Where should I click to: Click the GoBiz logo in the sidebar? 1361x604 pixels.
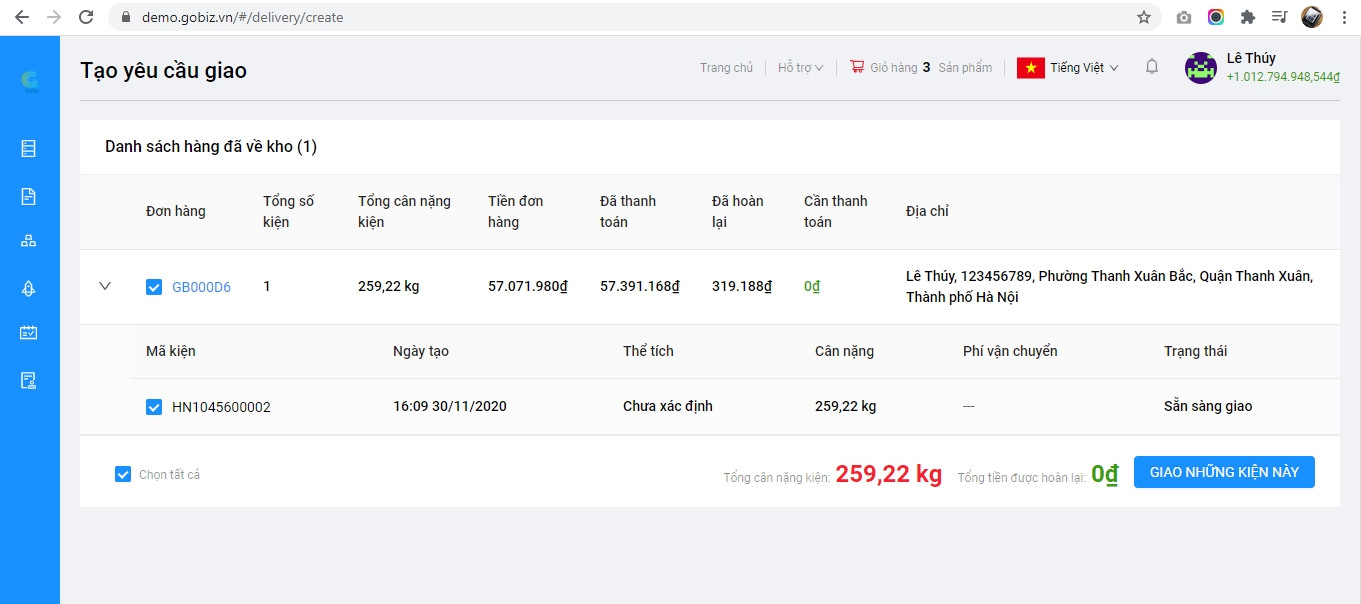point(30,82)
